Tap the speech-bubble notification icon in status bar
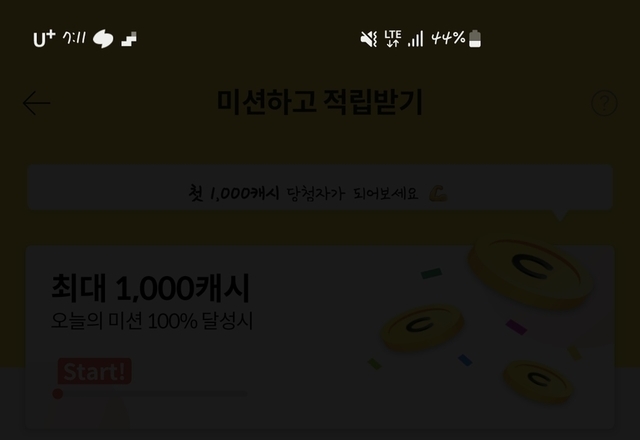 click(103, 39)
